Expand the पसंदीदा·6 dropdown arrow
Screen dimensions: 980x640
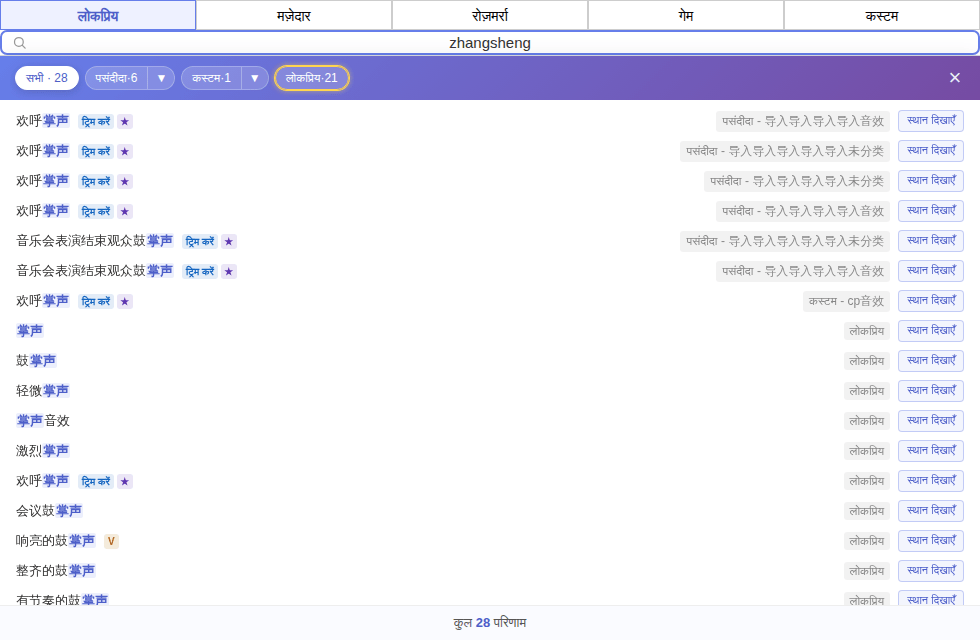[x=161, y=78]
